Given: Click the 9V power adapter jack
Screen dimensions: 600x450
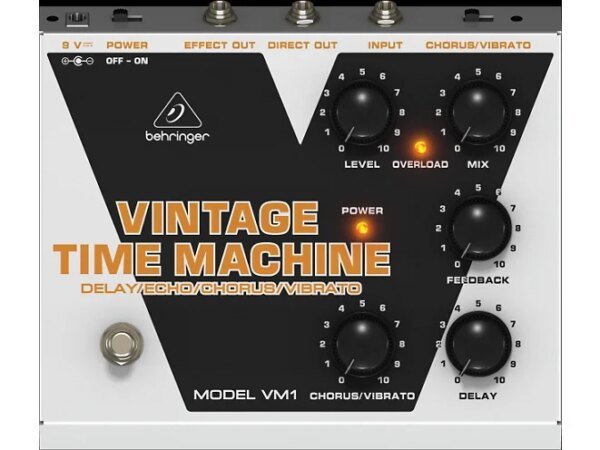Looking at the screenshot, I should pos(78,18).
